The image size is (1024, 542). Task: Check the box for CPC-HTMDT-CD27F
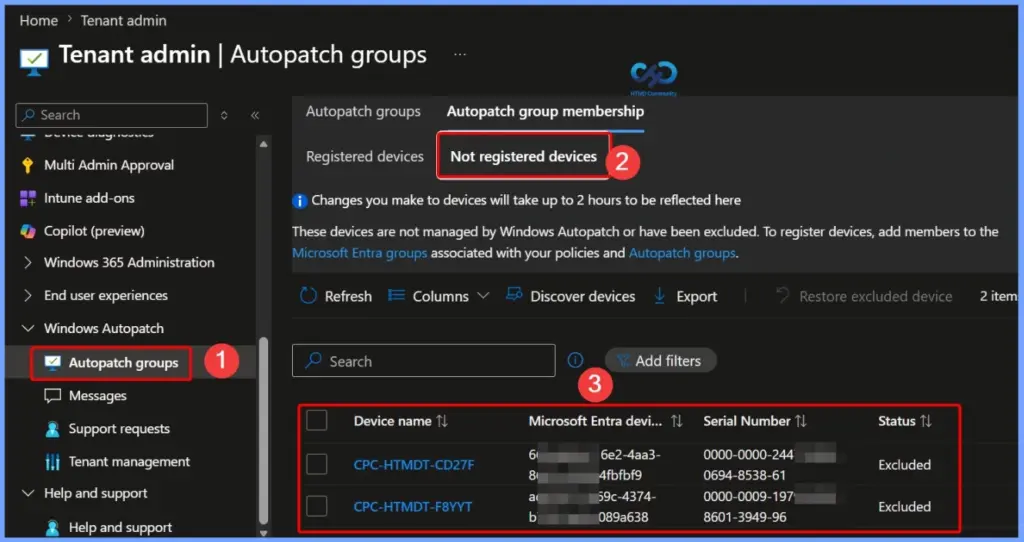tap(317, 464)
